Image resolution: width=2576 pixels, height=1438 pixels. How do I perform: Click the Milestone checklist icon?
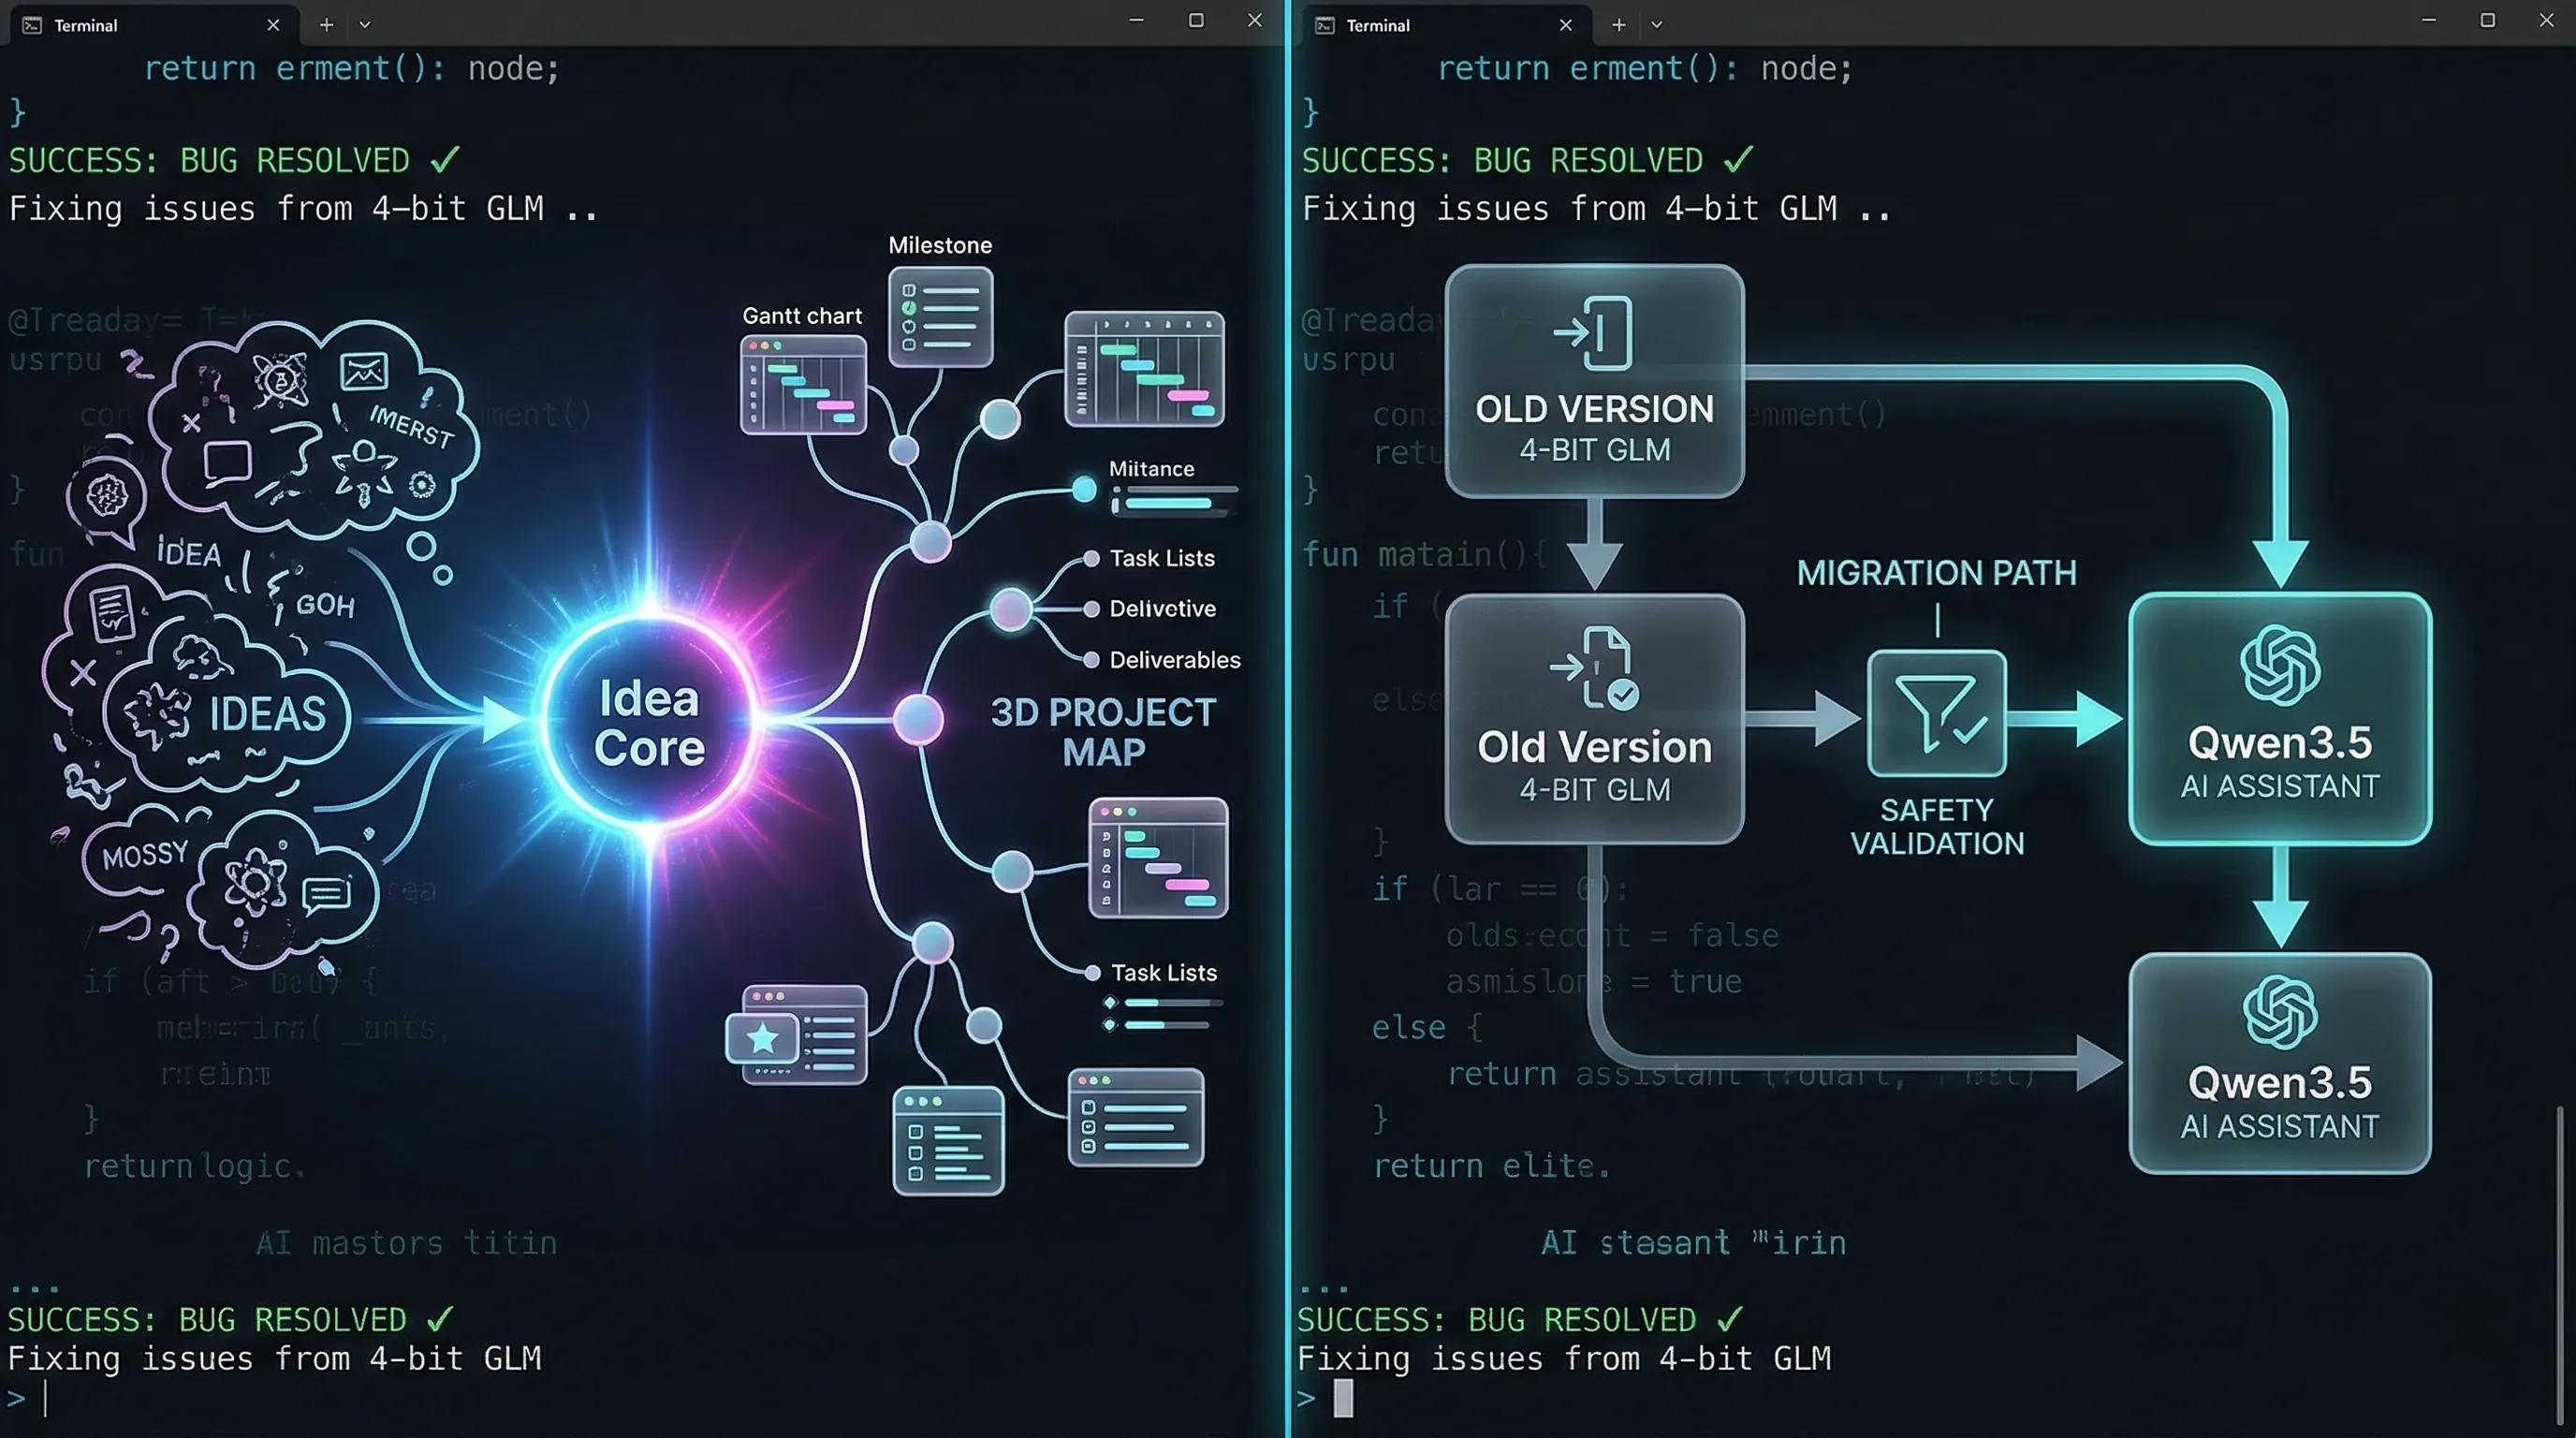(x=940, y=317)
